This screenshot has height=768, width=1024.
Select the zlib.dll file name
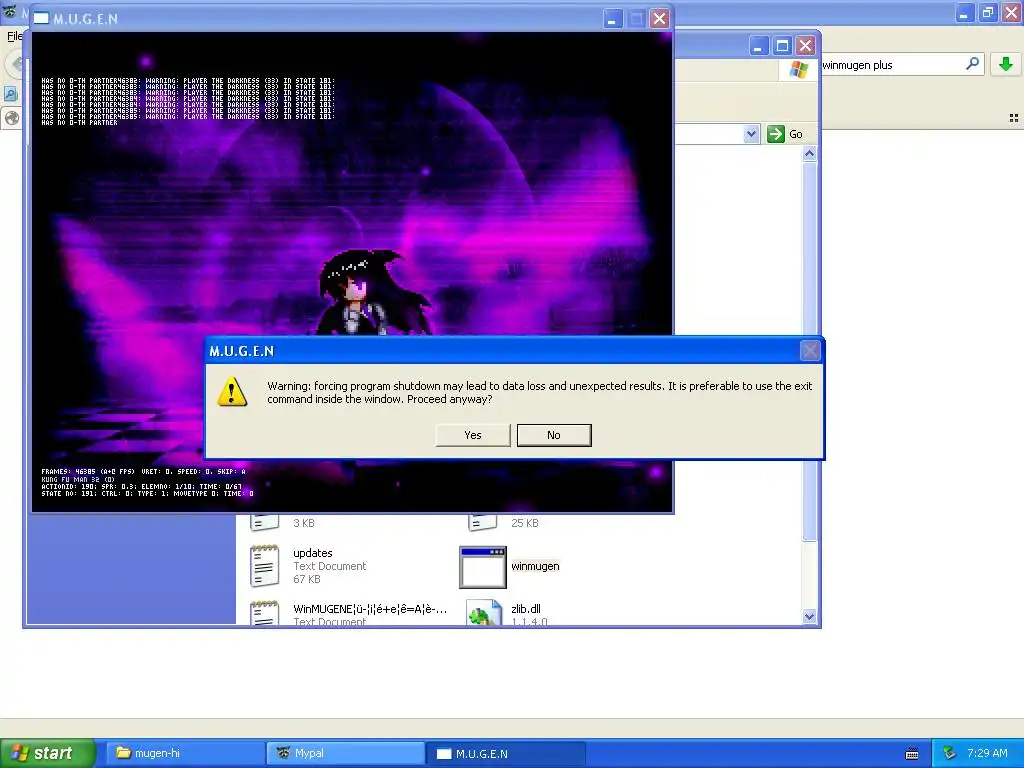(526, 609)
